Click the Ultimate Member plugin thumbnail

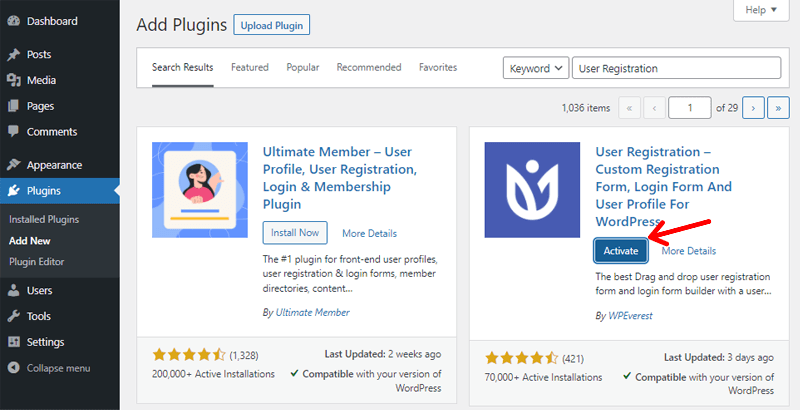point(200,190)
